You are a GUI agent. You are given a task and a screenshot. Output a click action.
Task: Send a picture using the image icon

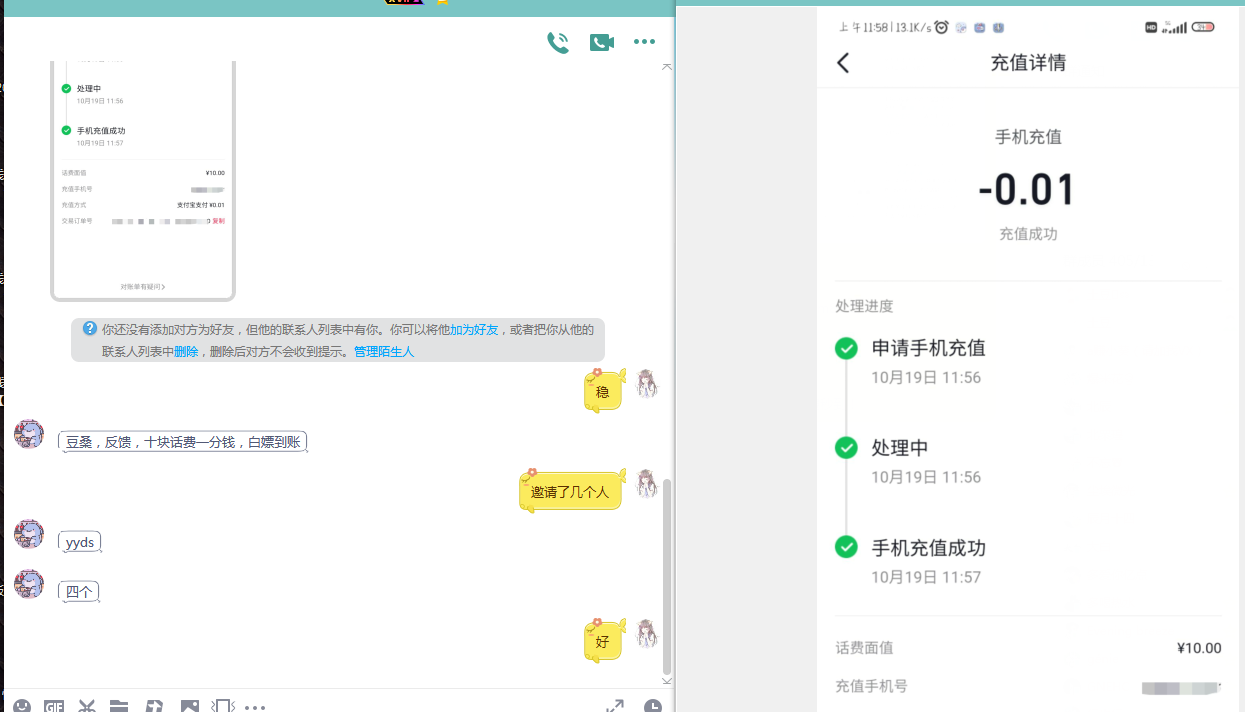click(x=188, y=706)
